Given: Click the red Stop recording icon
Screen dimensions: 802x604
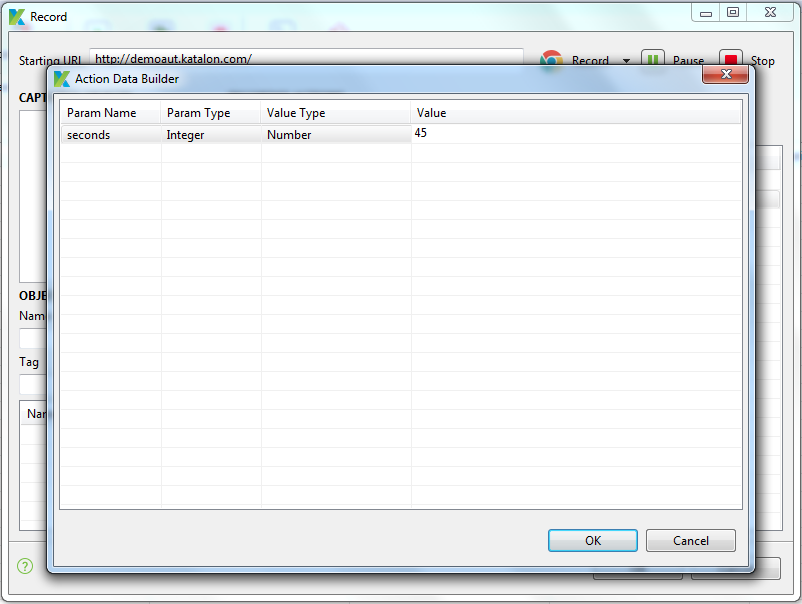Looking at the screenshot, I should pyautogui.click(x=730, y=58).
